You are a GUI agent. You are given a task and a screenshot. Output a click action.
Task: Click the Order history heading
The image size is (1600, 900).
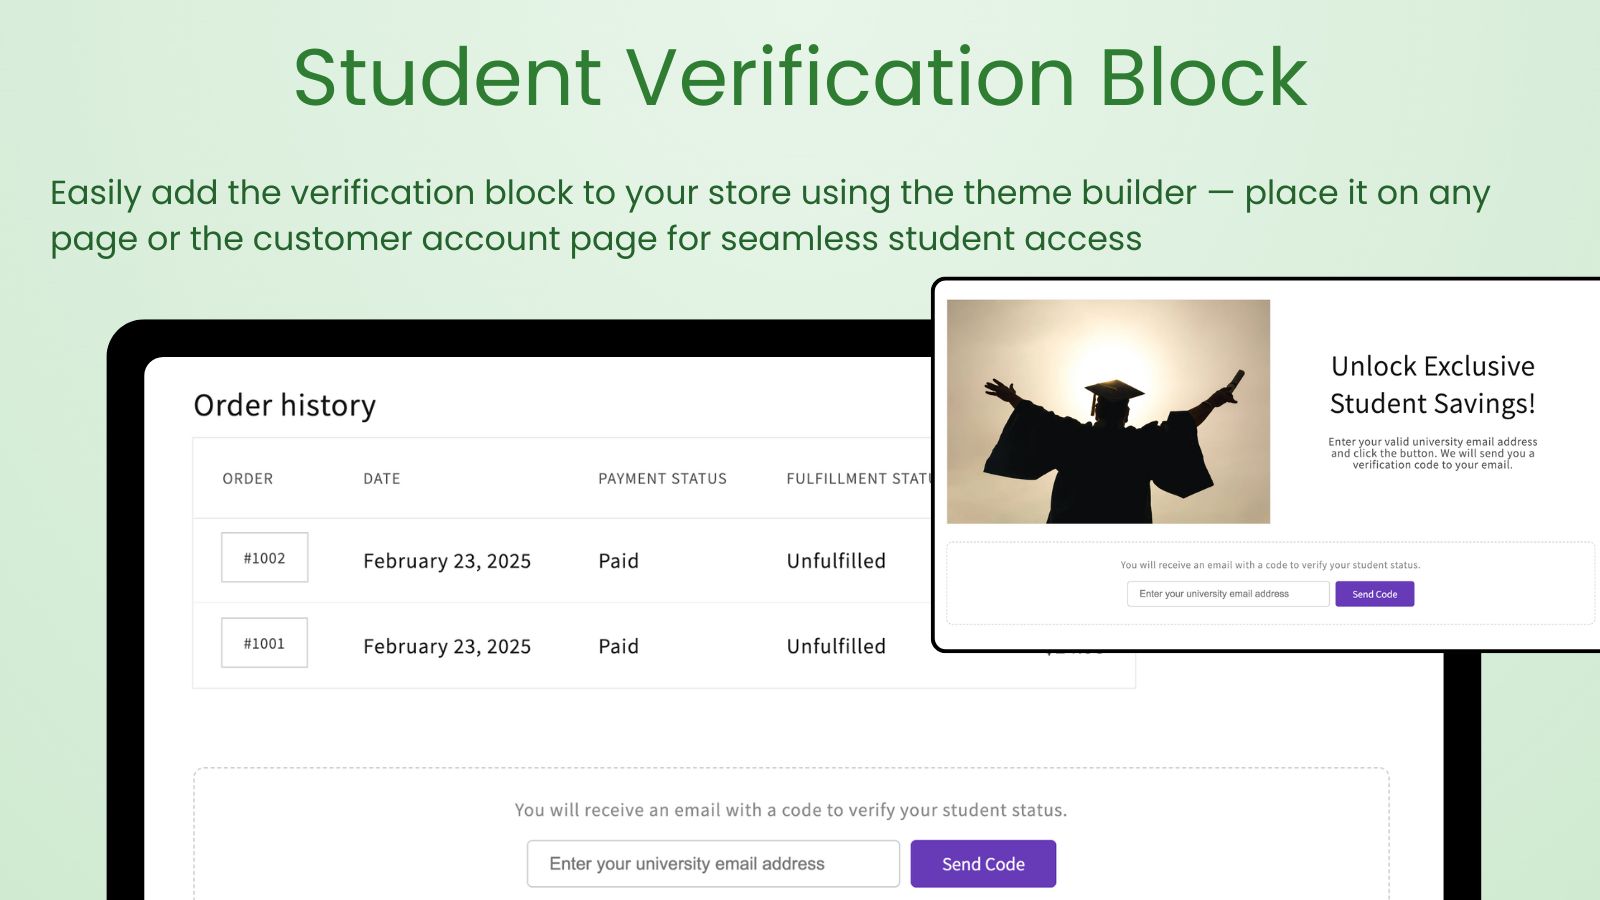pos(285,405)
